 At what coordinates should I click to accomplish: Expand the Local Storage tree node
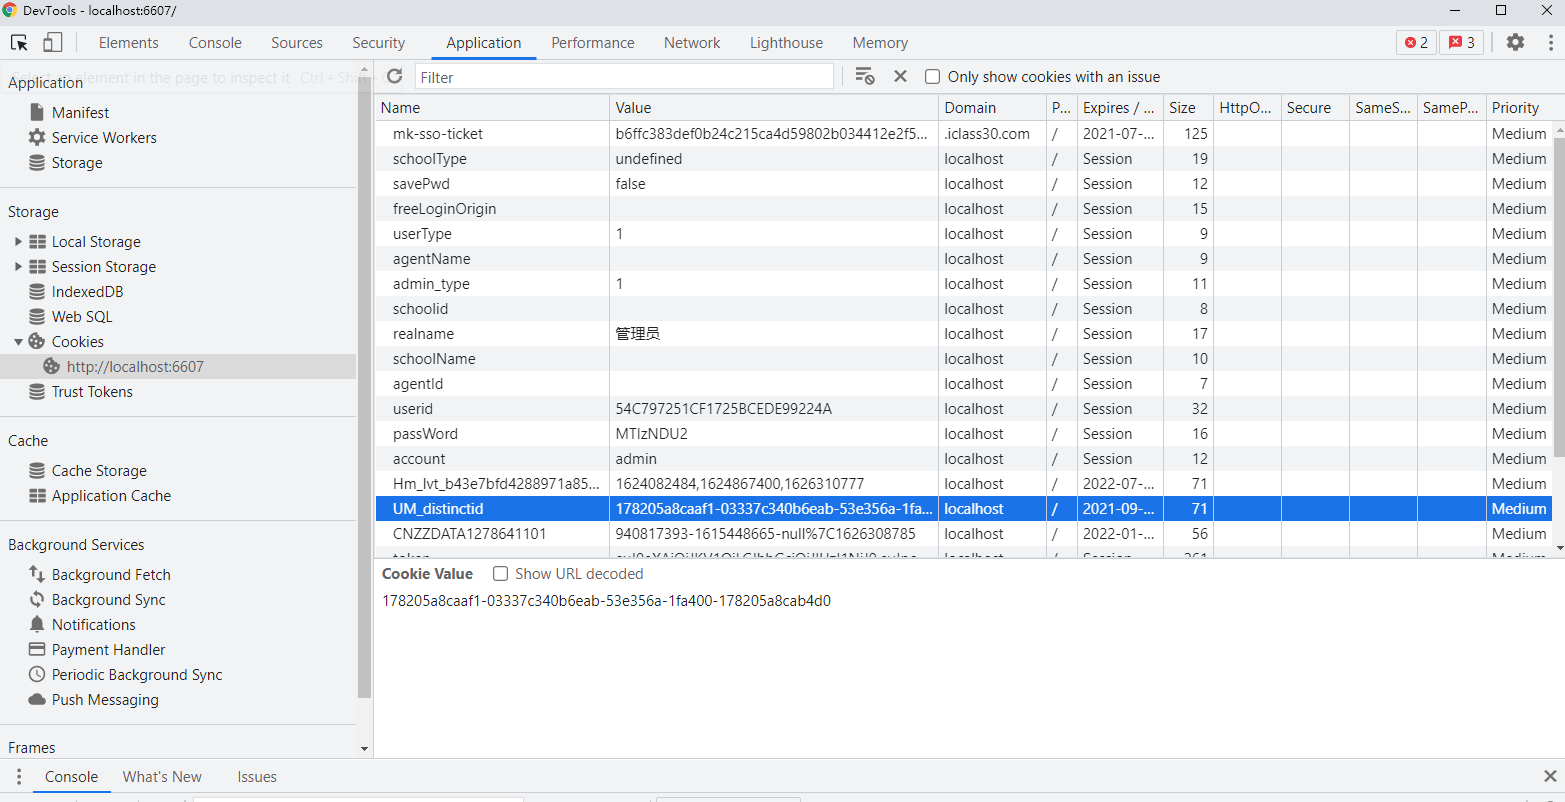click(18, 242)
